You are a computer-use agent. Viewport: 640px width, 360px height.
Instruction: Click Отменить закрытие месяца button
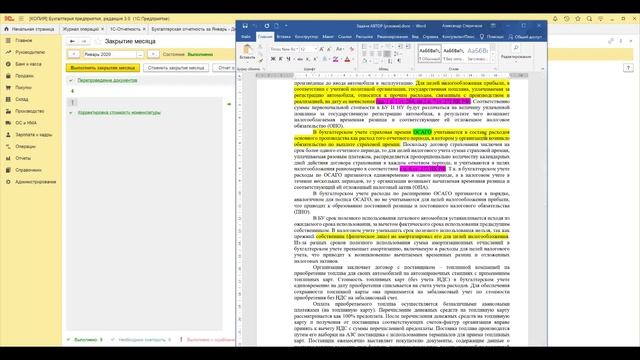click(176, 68)
